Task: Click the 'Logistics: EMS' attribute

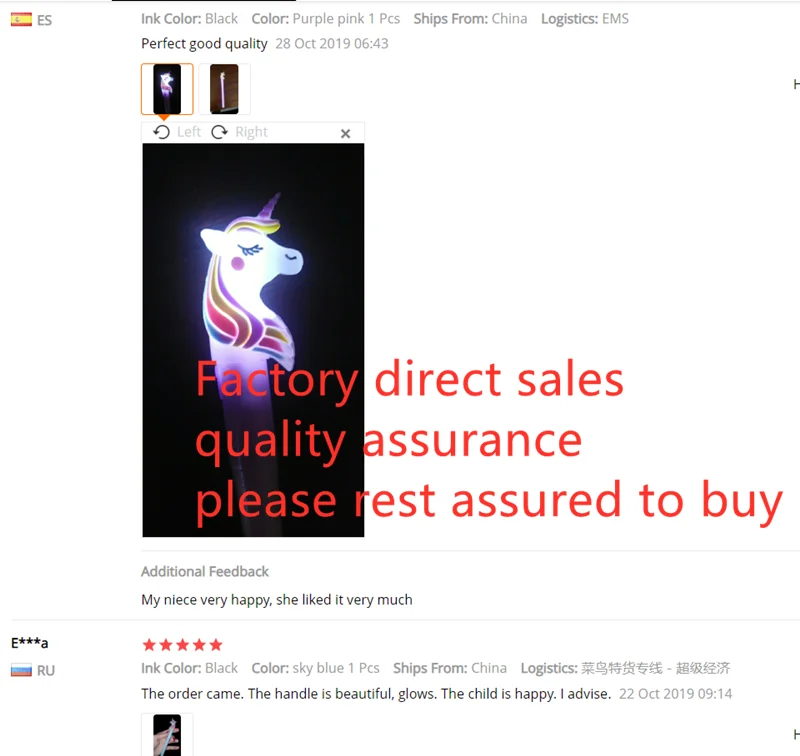Action: pyautogui.click(x=585, y=19)
